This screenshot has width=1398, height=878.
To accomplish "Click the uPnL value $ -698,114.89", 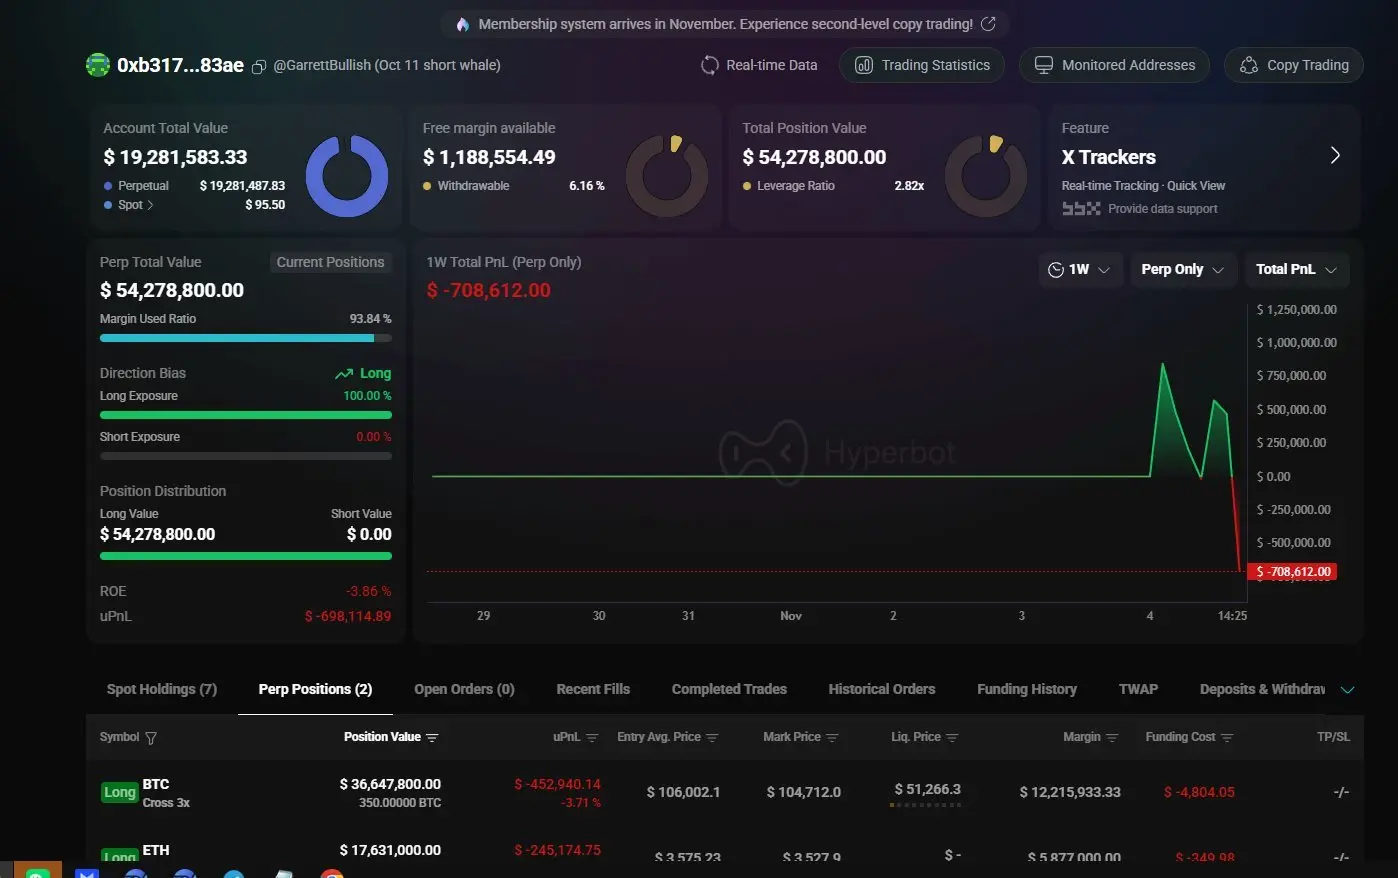I will 348,616.
